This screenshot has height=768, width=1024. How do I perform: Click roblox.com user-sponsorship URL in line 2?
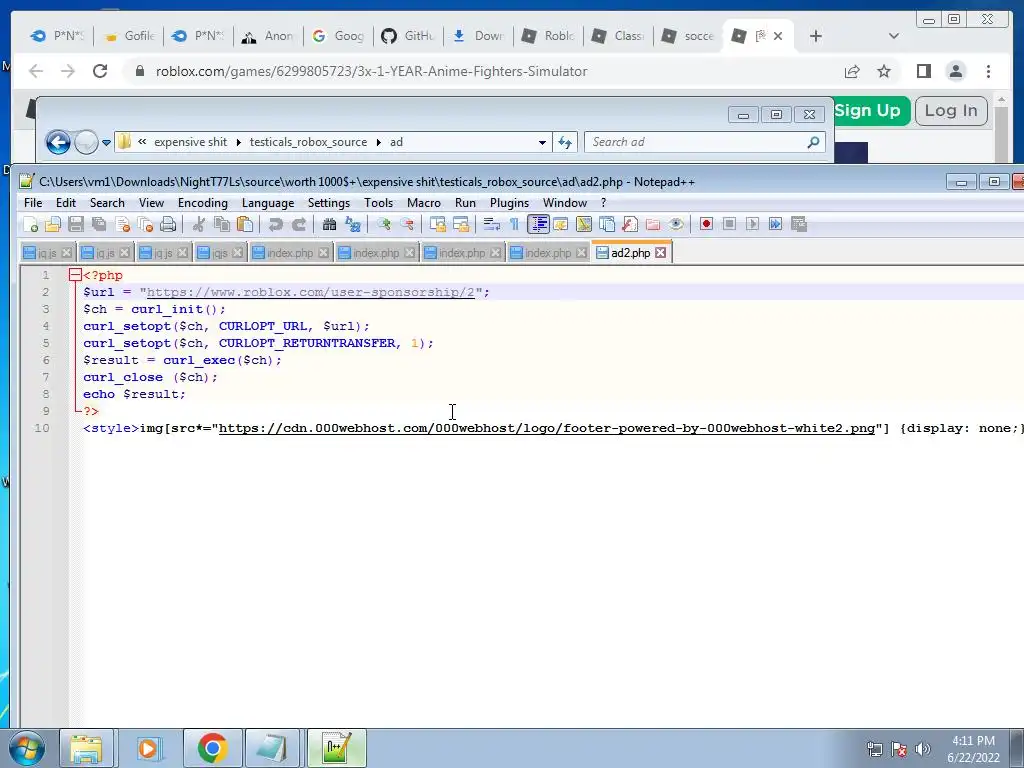310,292
